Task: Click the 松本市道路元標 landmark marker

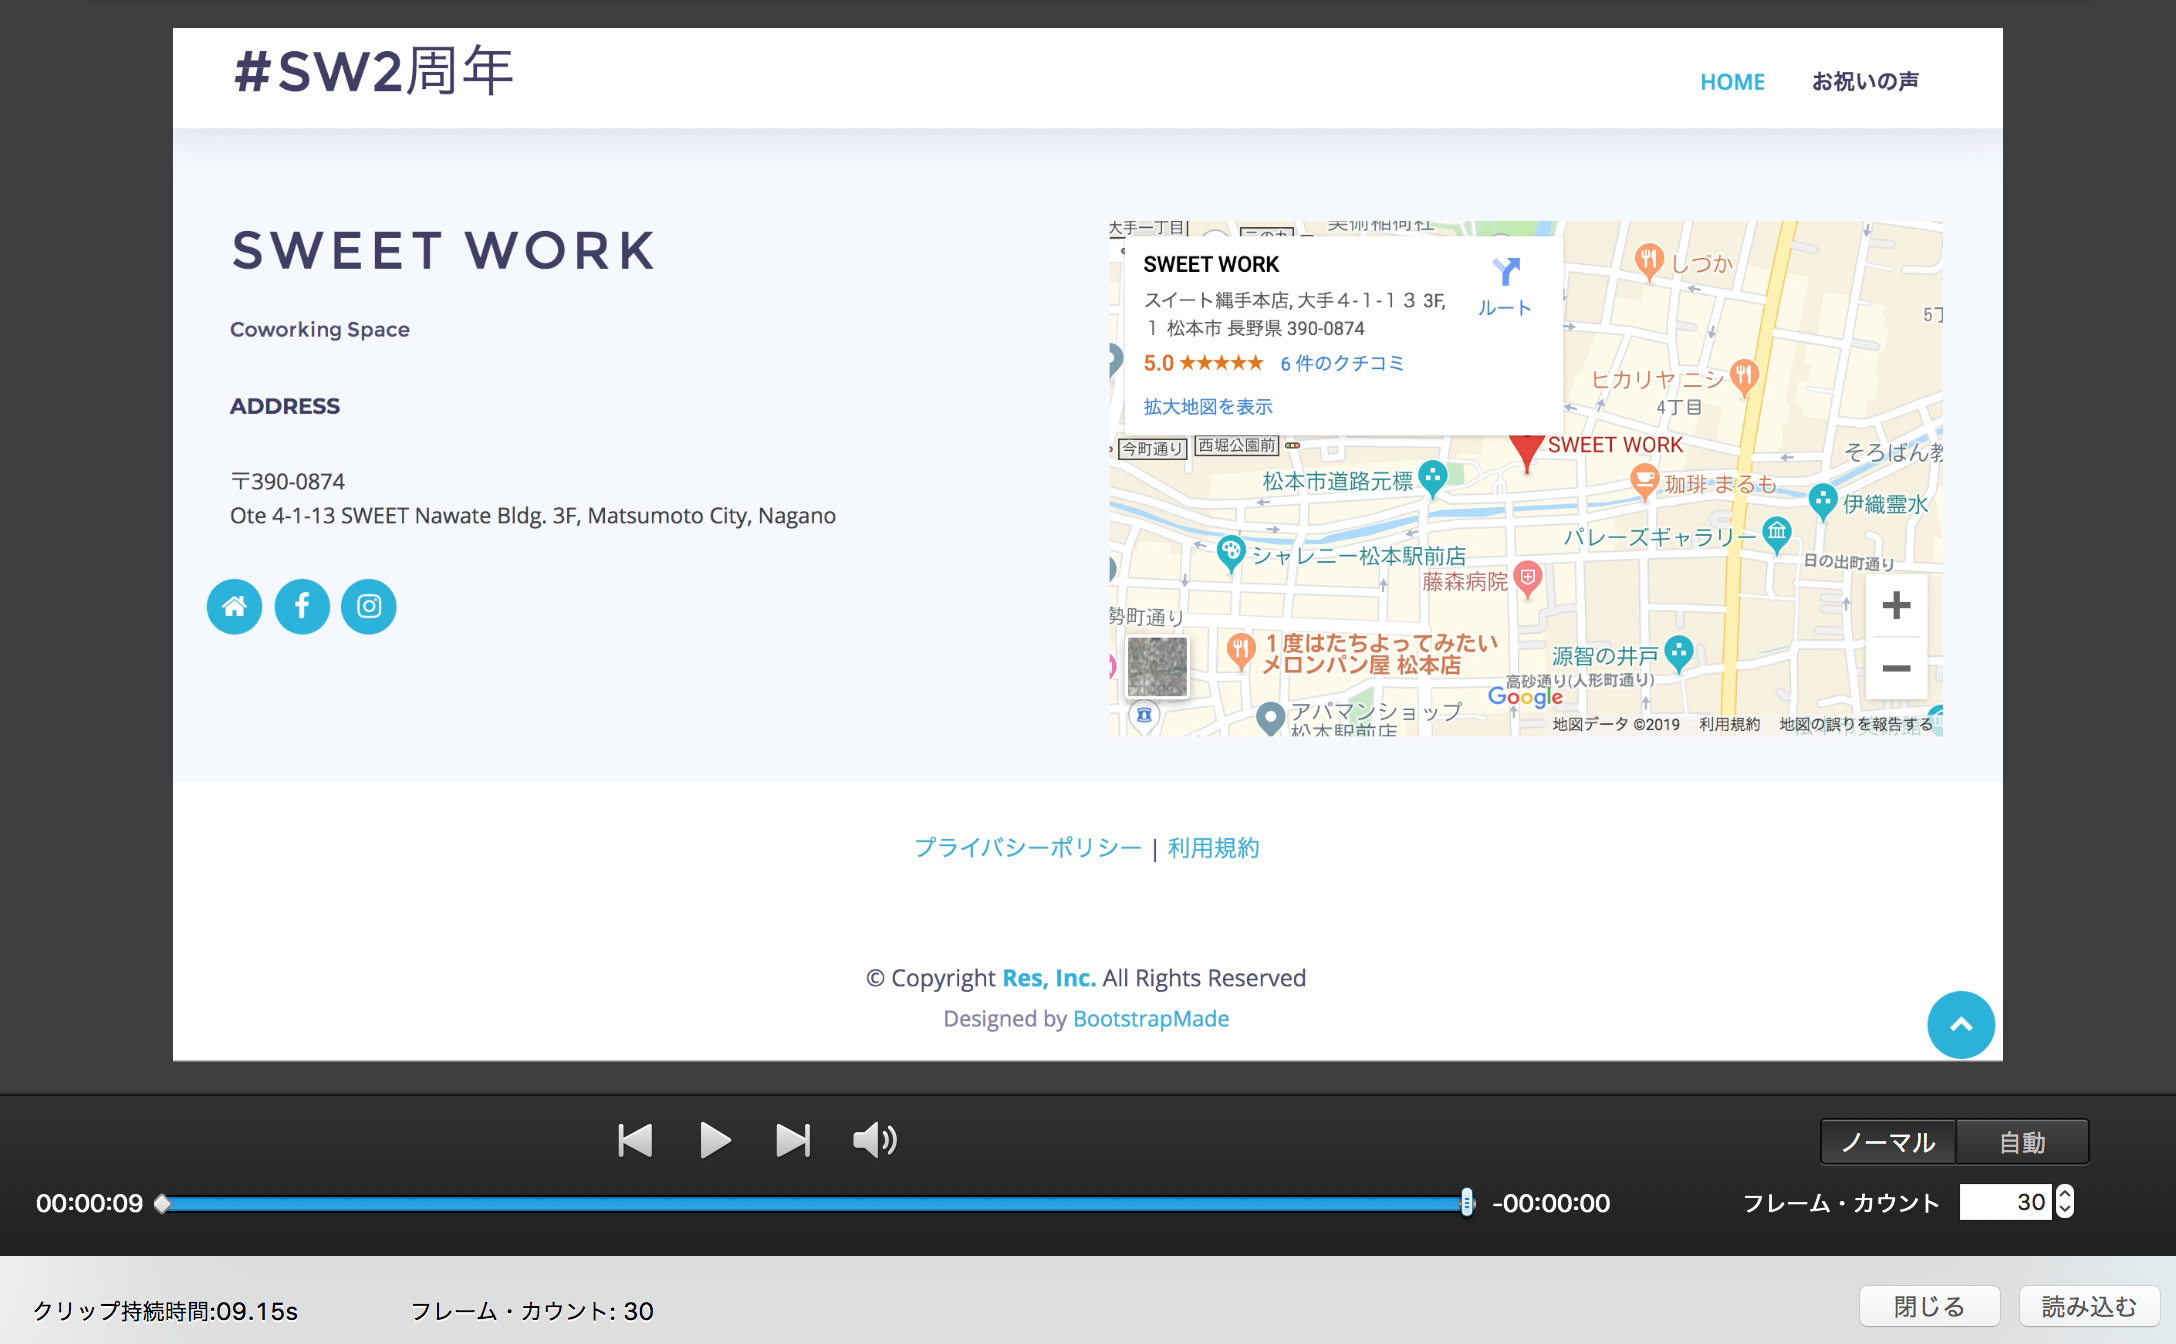Action: (x=1433, y=479)
